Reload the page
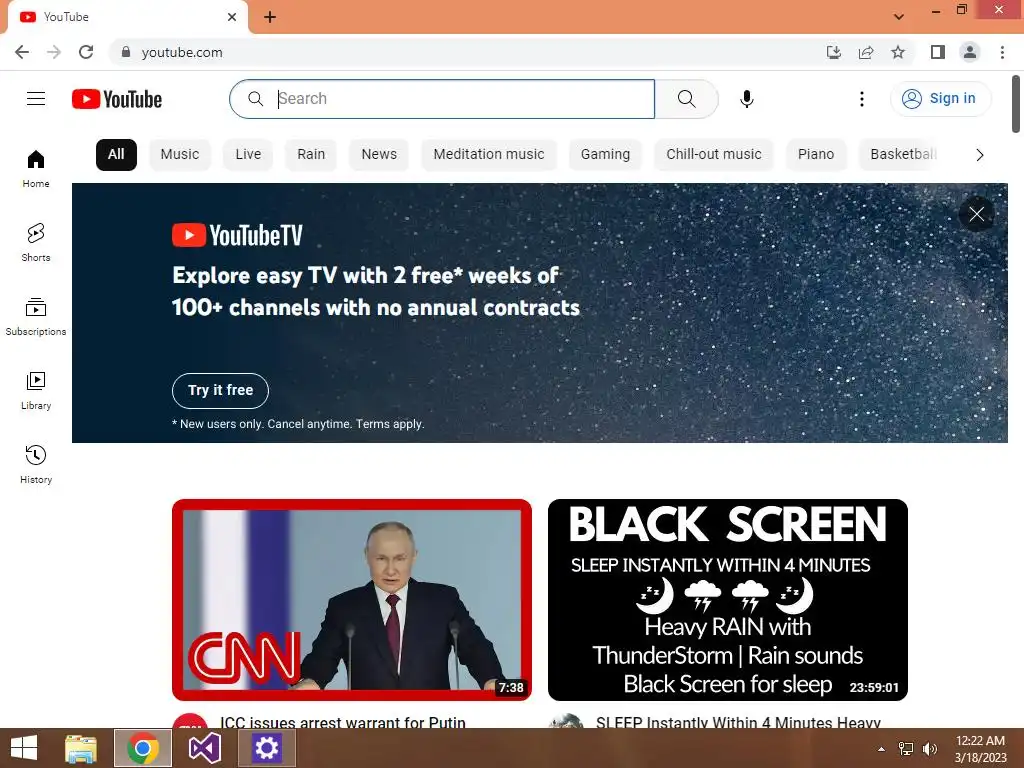 86,52
